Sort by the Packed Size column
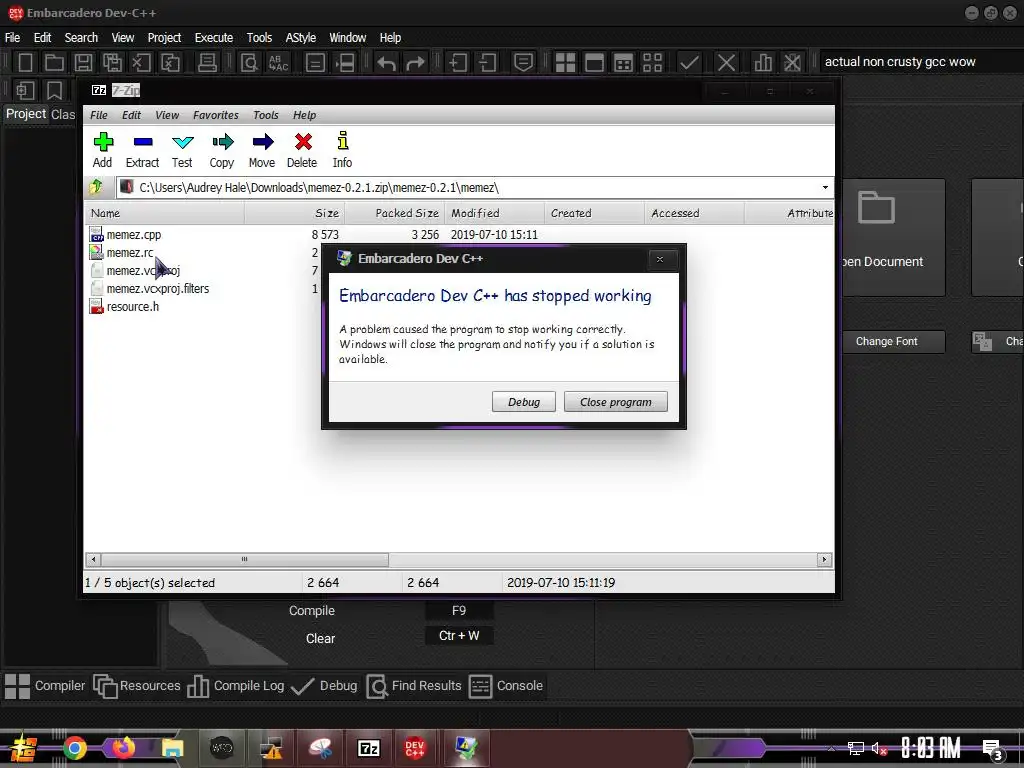This screenshot has height=768, width=1024. 394,213
